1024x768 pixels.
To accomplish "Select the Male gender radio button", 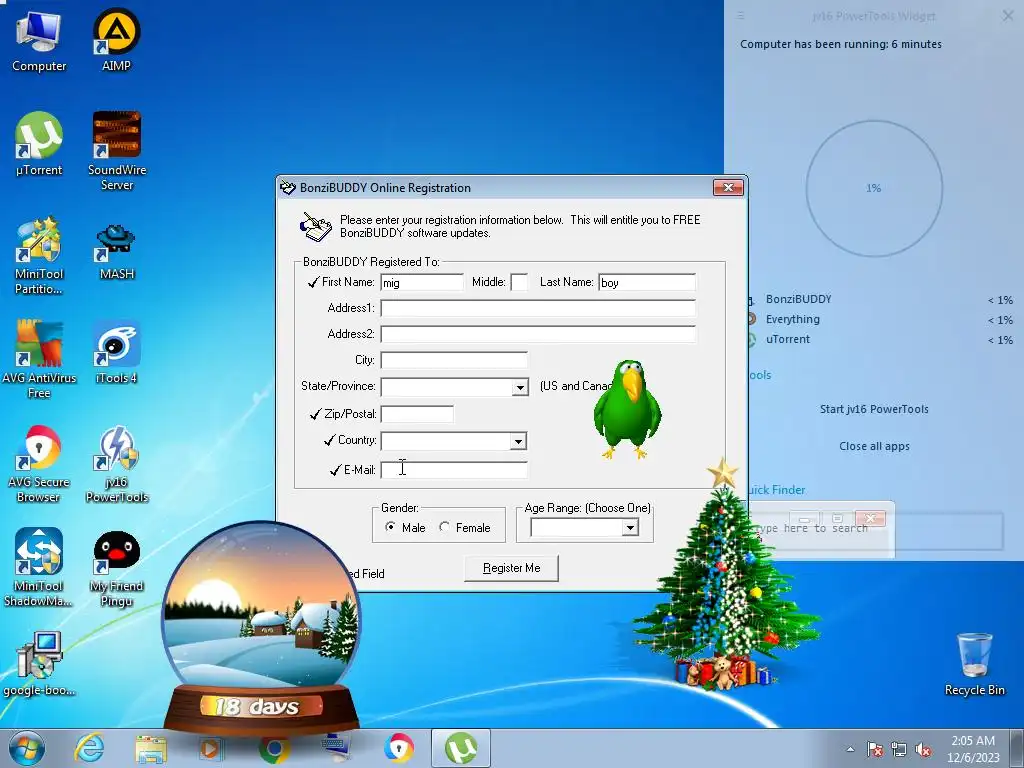I will pyautogui.click(x=390, y=527).
